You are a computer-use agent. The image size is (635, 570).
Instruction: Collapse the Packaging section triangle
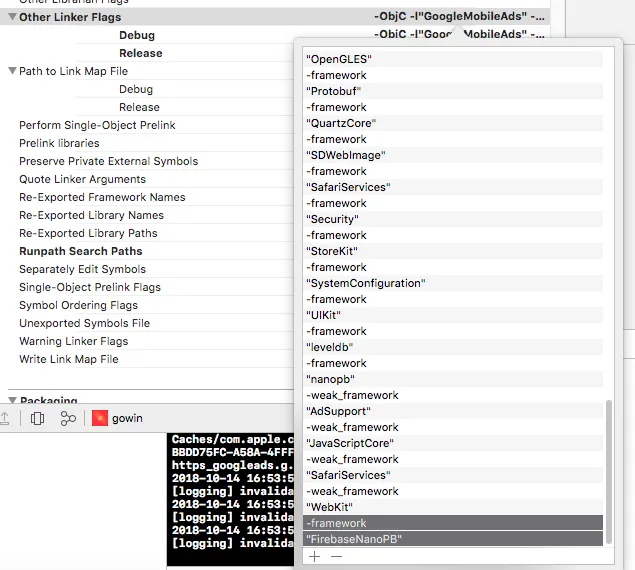(x=13, y=400)
